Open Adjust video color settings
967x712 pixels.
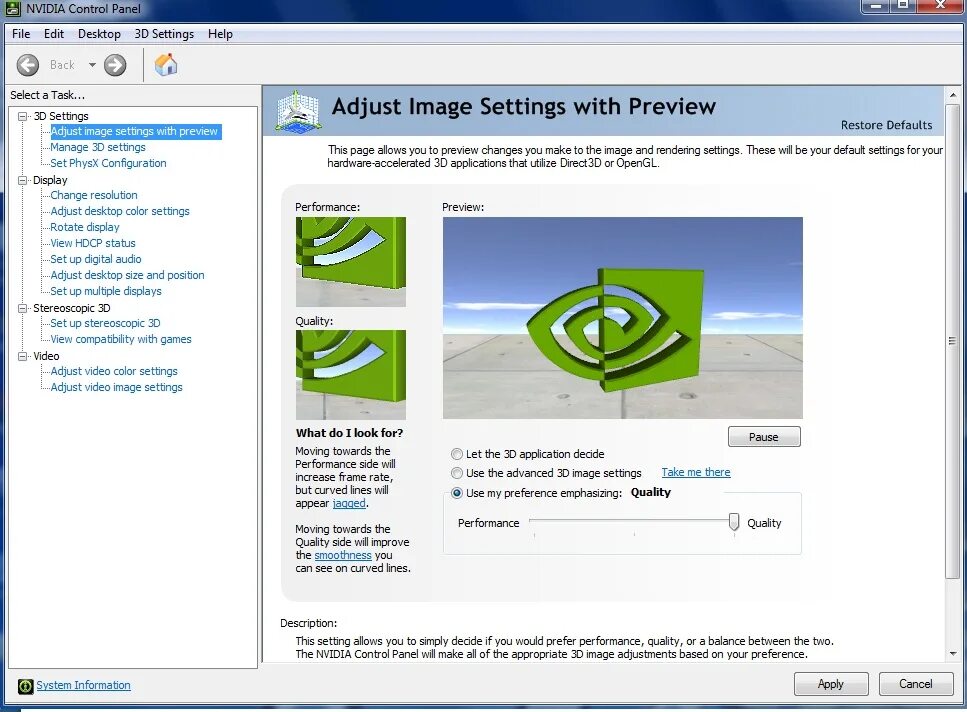tap(114, 372)
